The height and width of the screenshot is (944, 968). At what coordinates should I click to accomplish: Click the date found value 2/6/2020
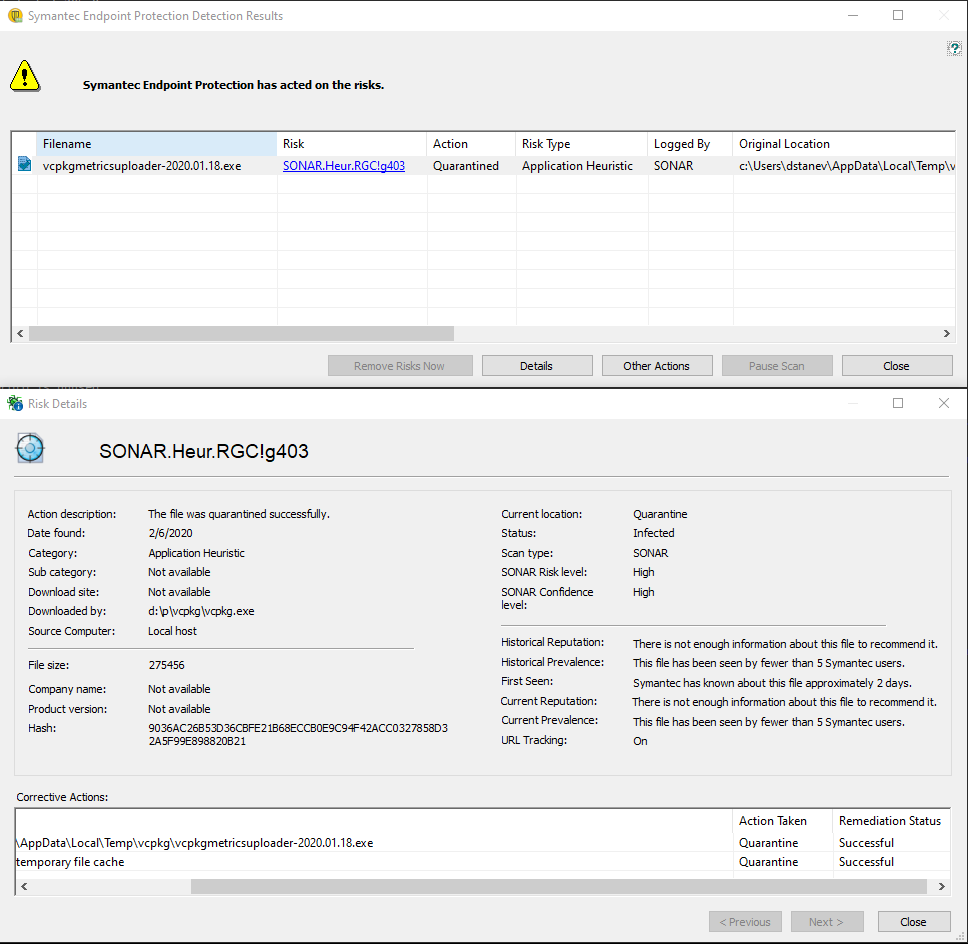click(170, 533)
